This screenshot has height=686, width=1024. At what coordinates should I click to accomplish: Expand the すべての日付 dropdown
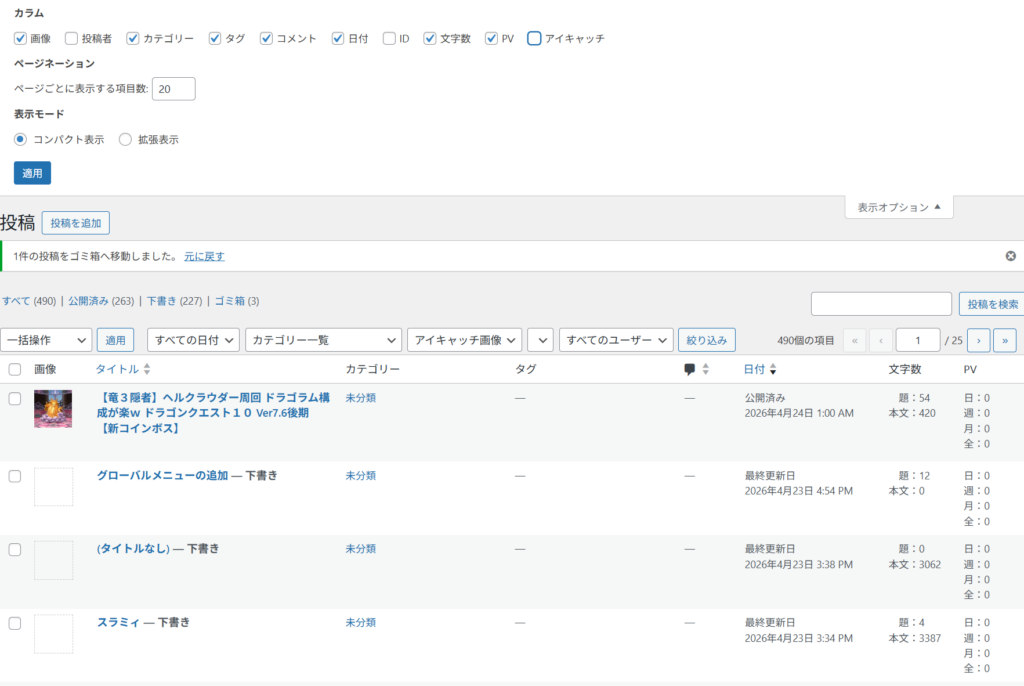point(193,340)
